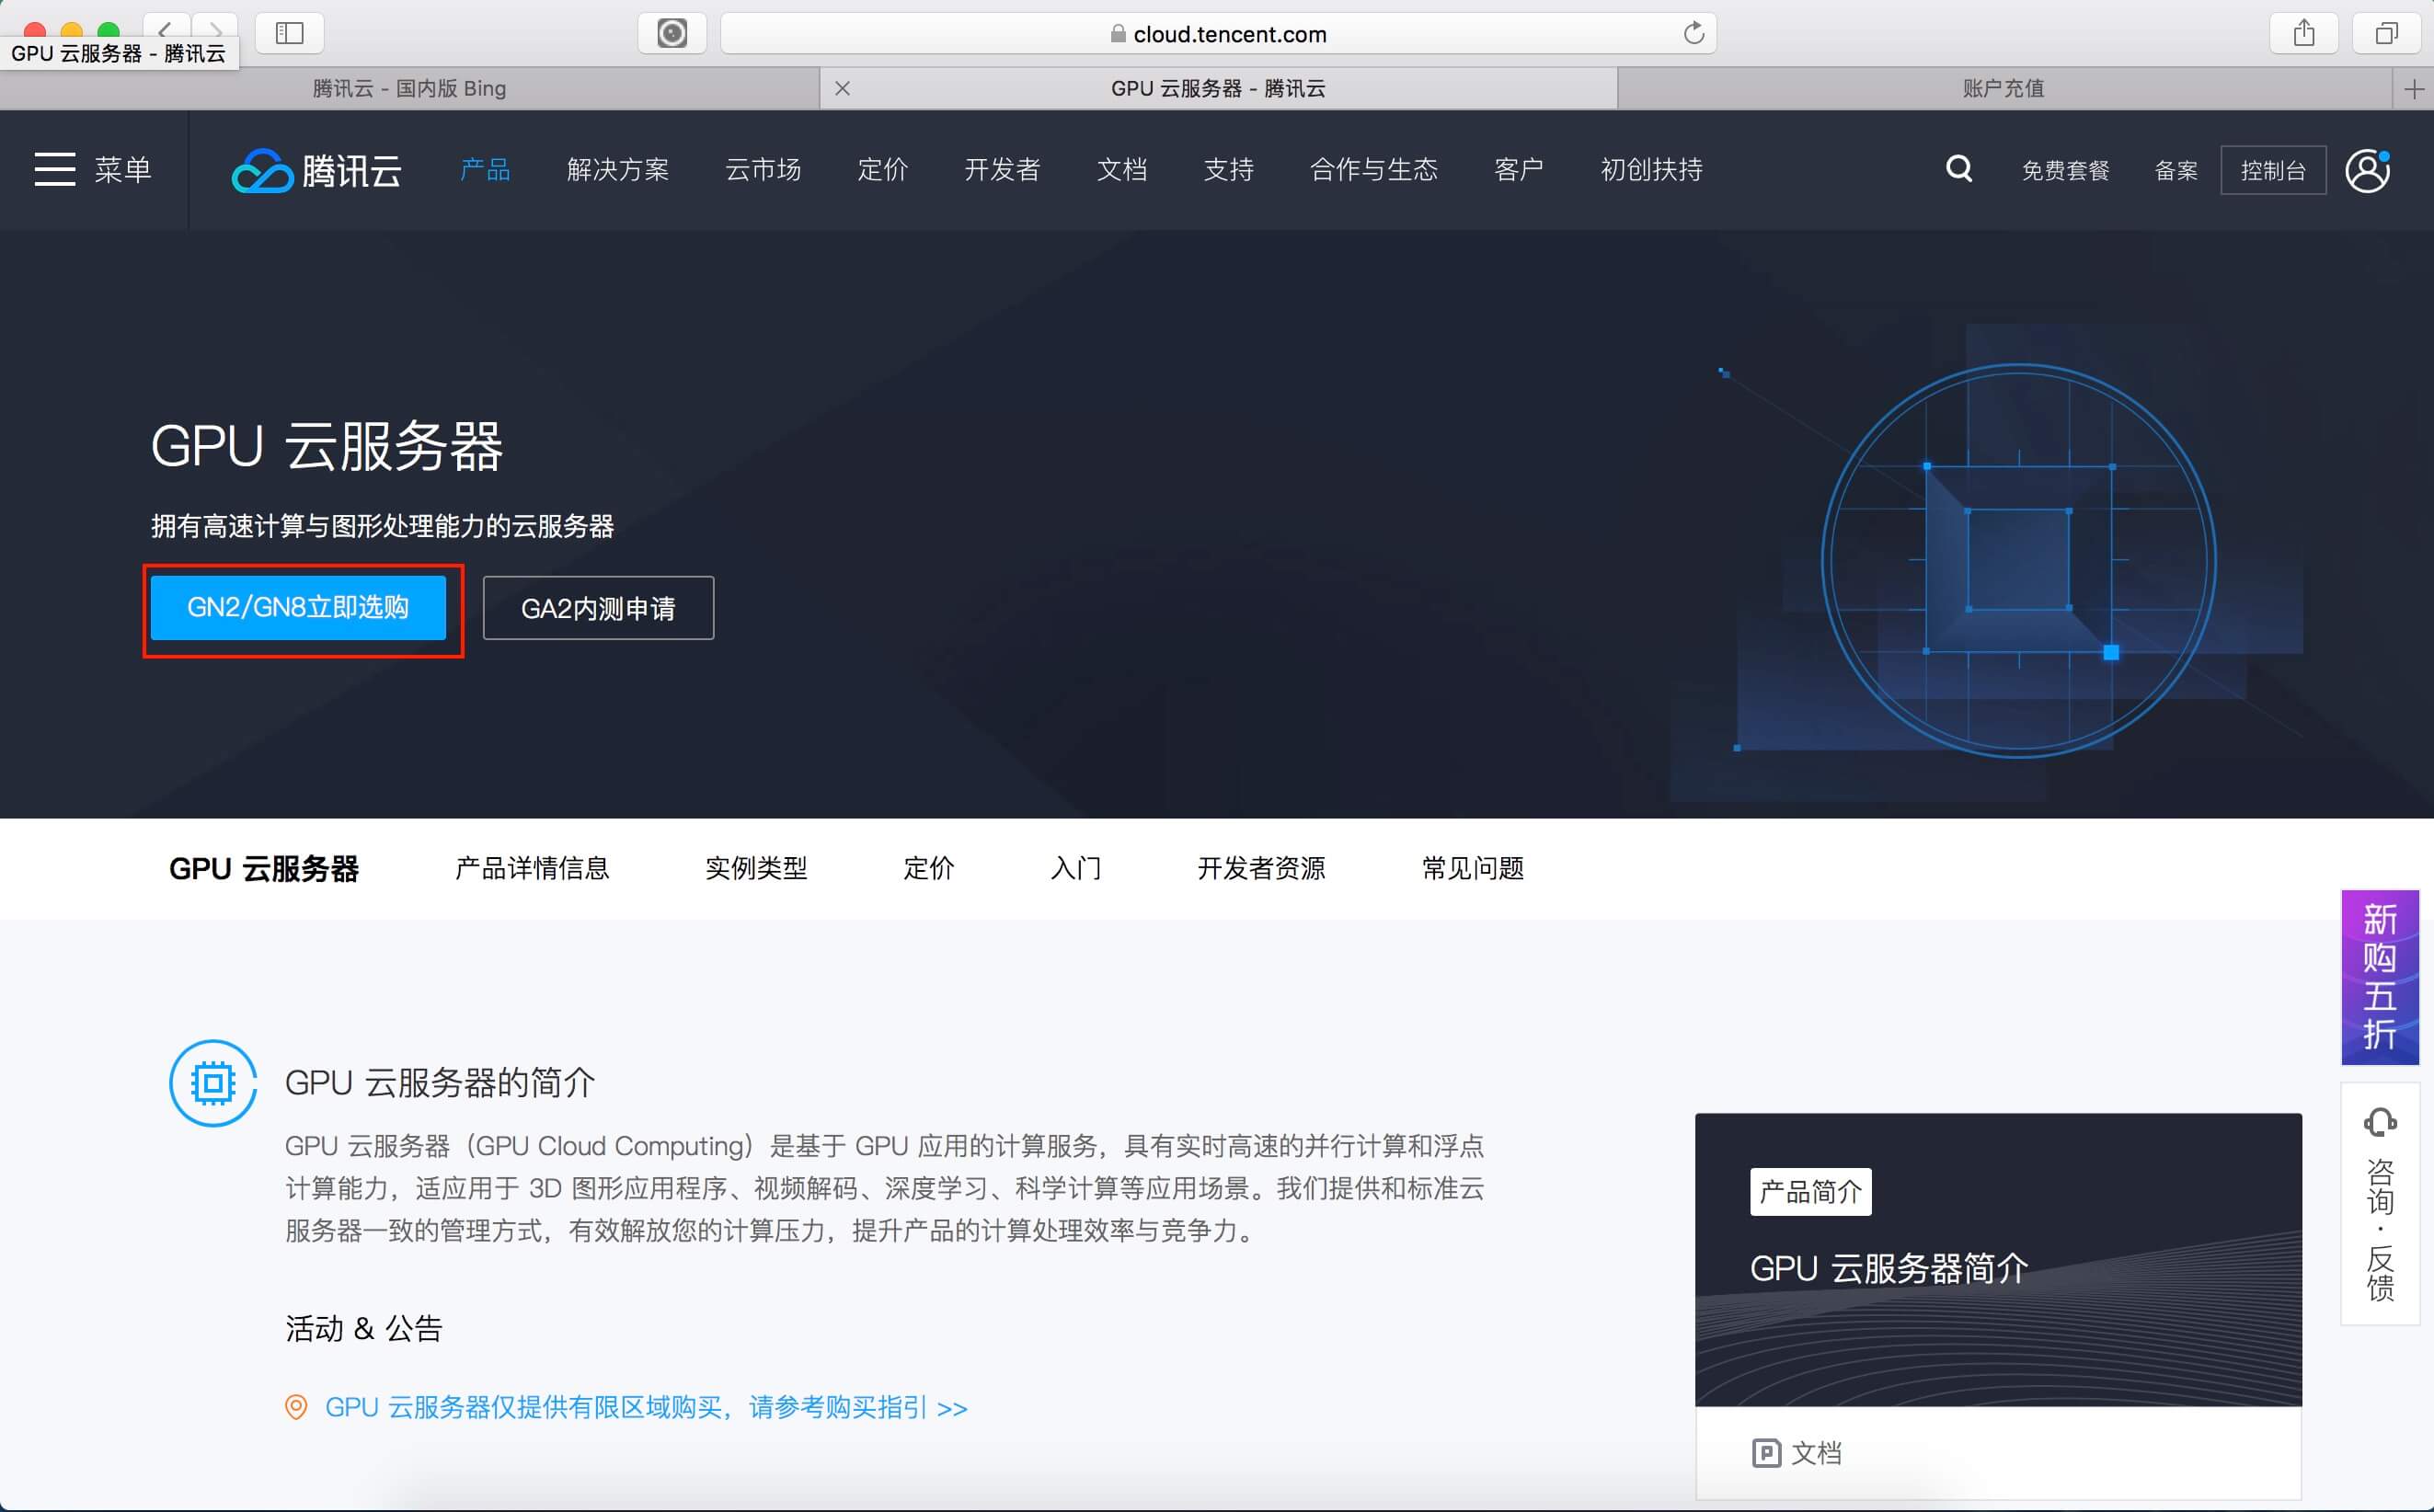Close the GPU 云服务器 tab

(842, 88)
